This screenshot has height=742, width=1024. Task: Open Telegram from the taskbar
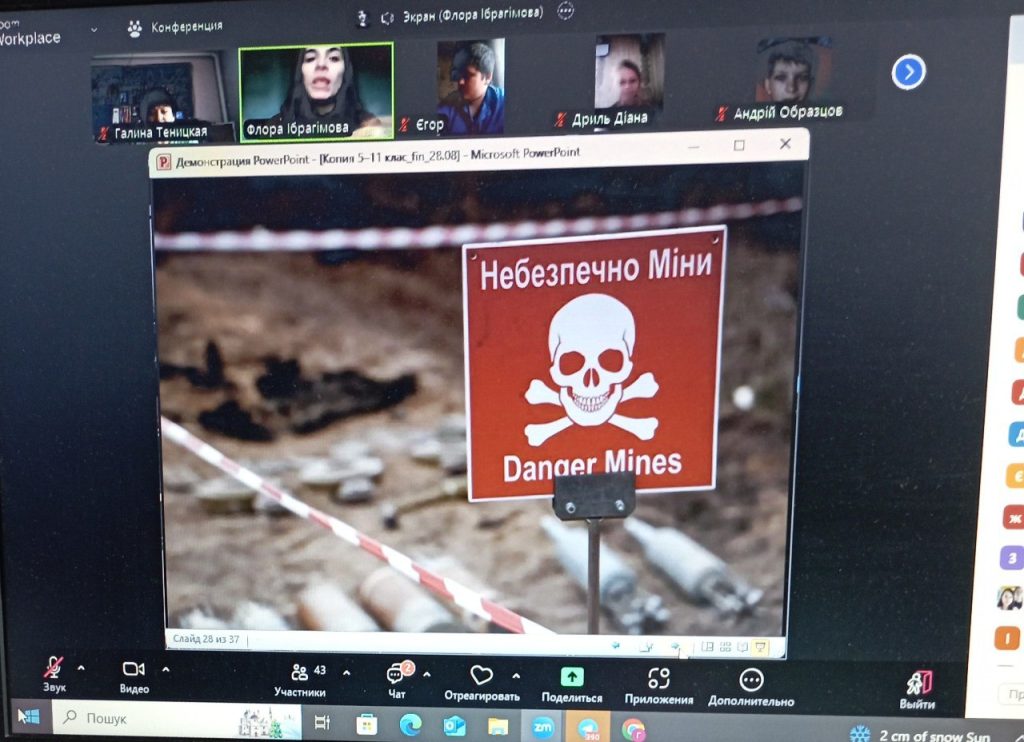click(588, 728)
